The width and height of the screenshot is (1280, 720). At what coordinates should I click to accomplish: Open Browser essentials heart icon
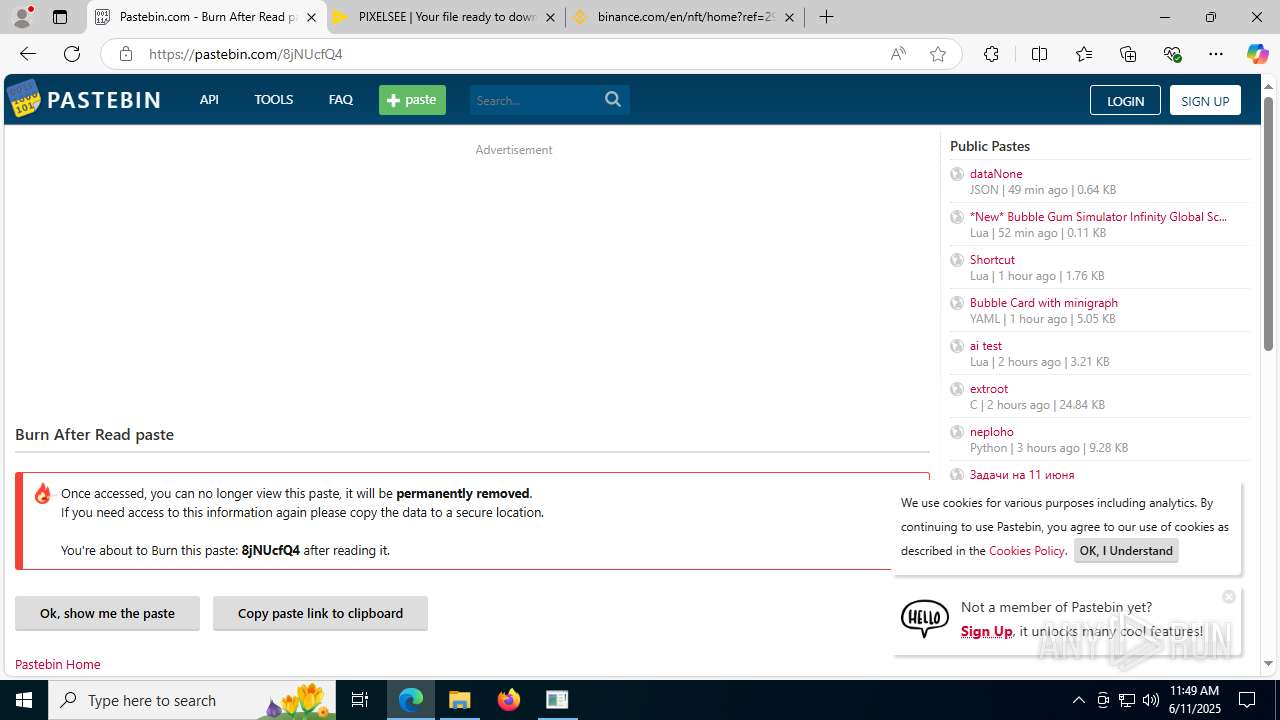click(x=1173, y=54)
